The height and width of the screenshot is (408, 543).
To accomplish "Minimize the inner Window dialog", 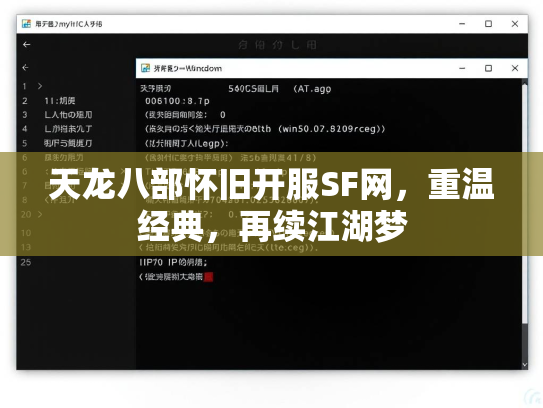I will click(x=462, y=68).
